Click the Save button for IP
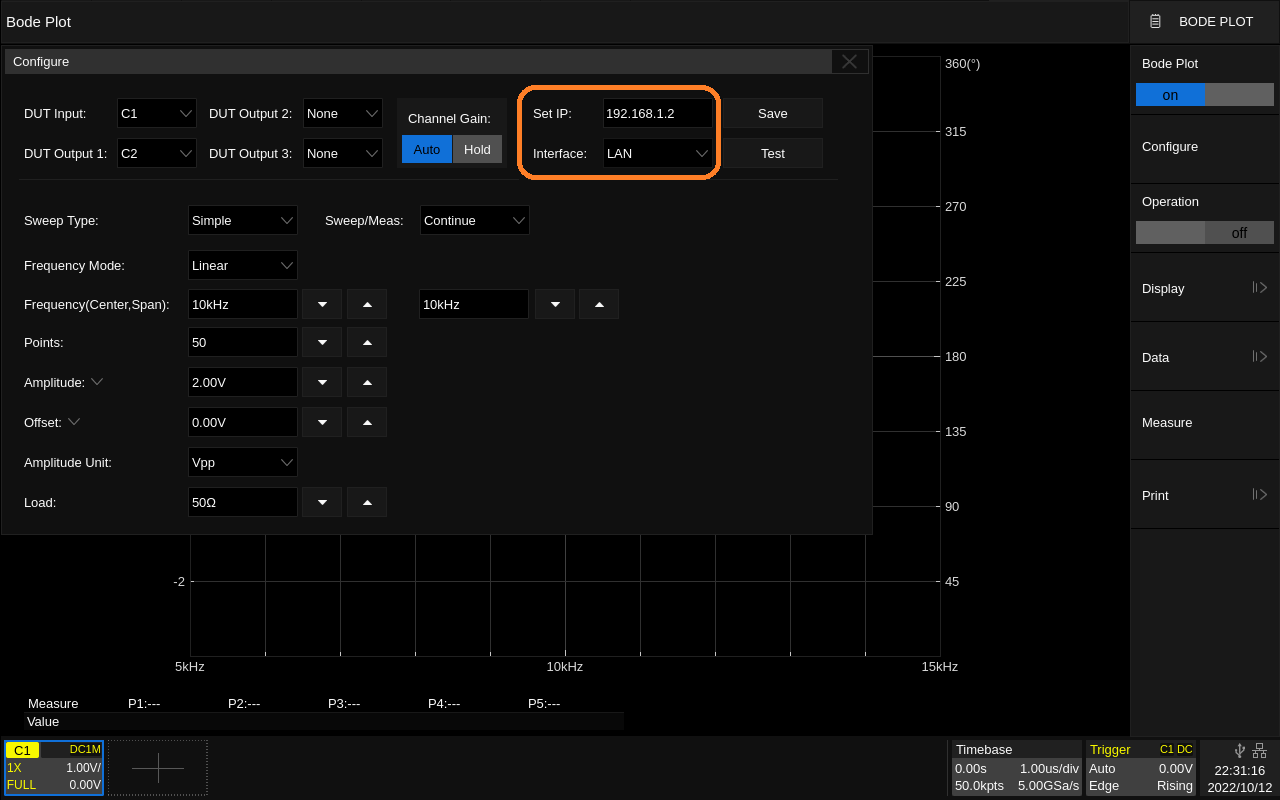Screen dimensions: 1280x800 point(772,114)
